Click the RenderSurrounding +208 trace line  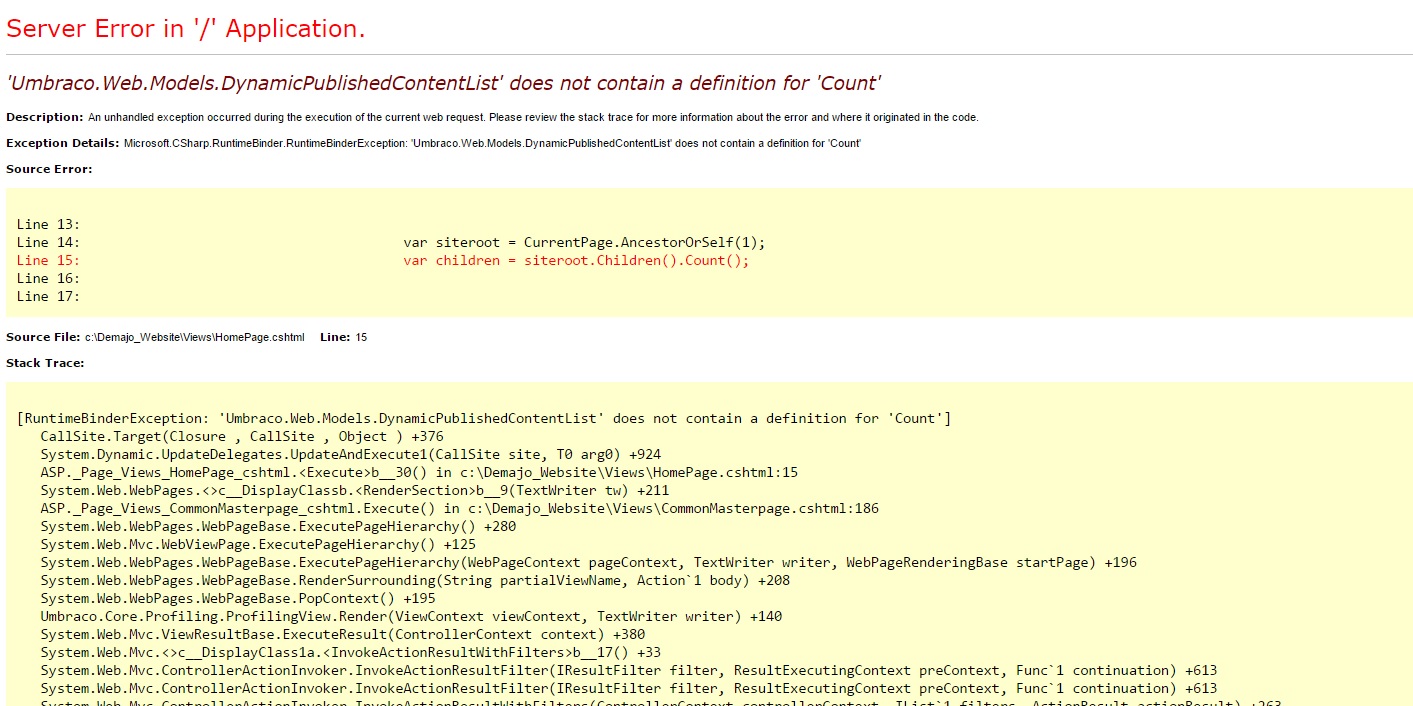click(415, 580)
